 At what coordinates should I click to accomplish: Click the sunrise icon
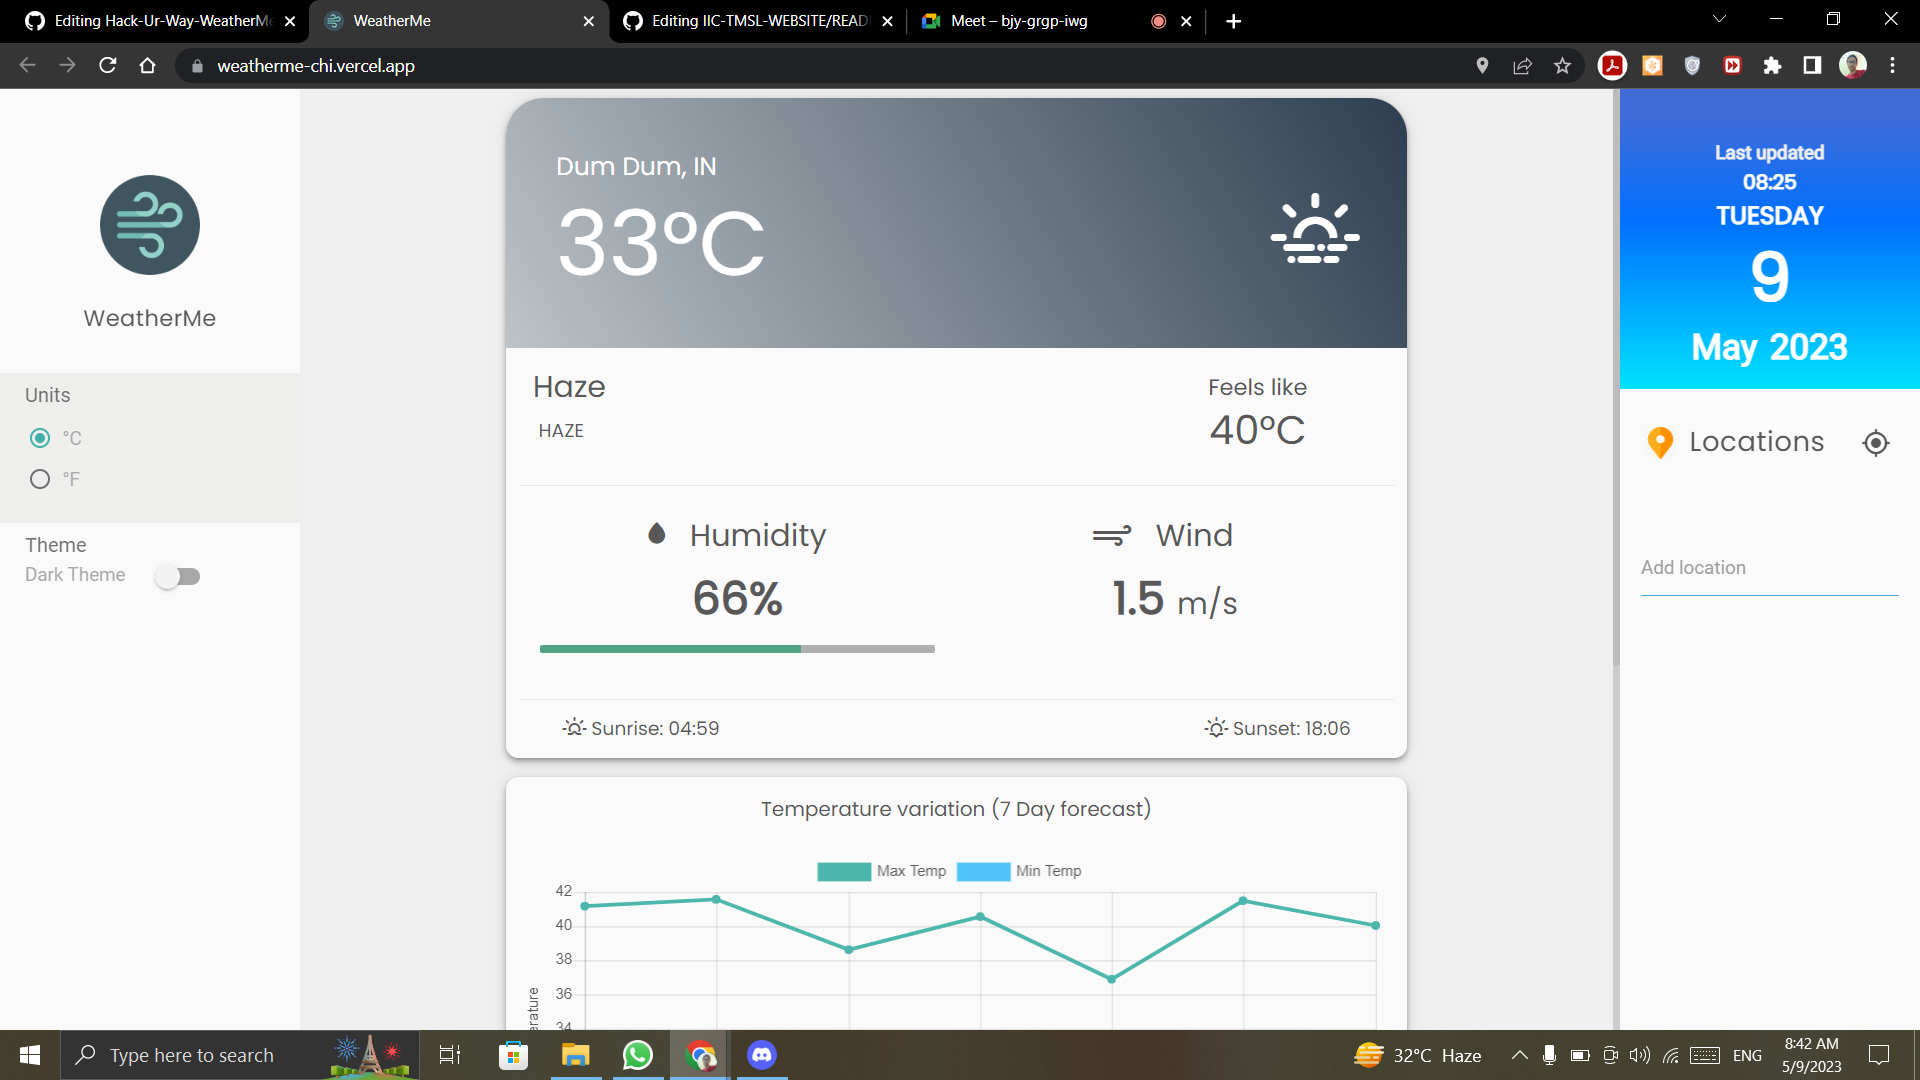575,727
